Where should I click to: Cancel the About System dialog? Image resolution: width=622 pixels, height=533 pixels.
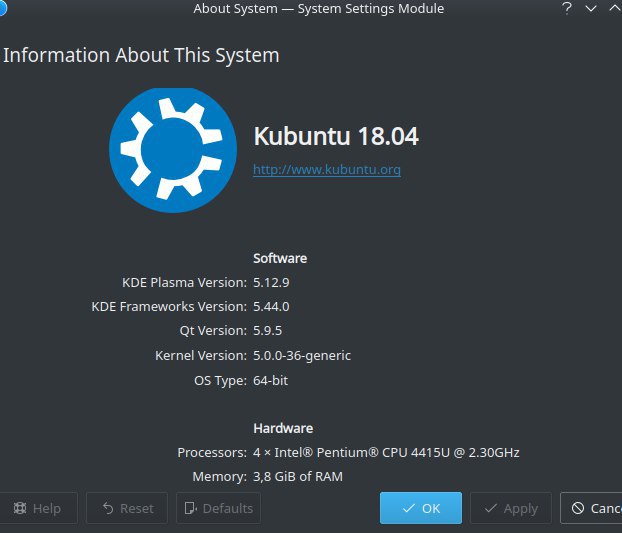591,508
